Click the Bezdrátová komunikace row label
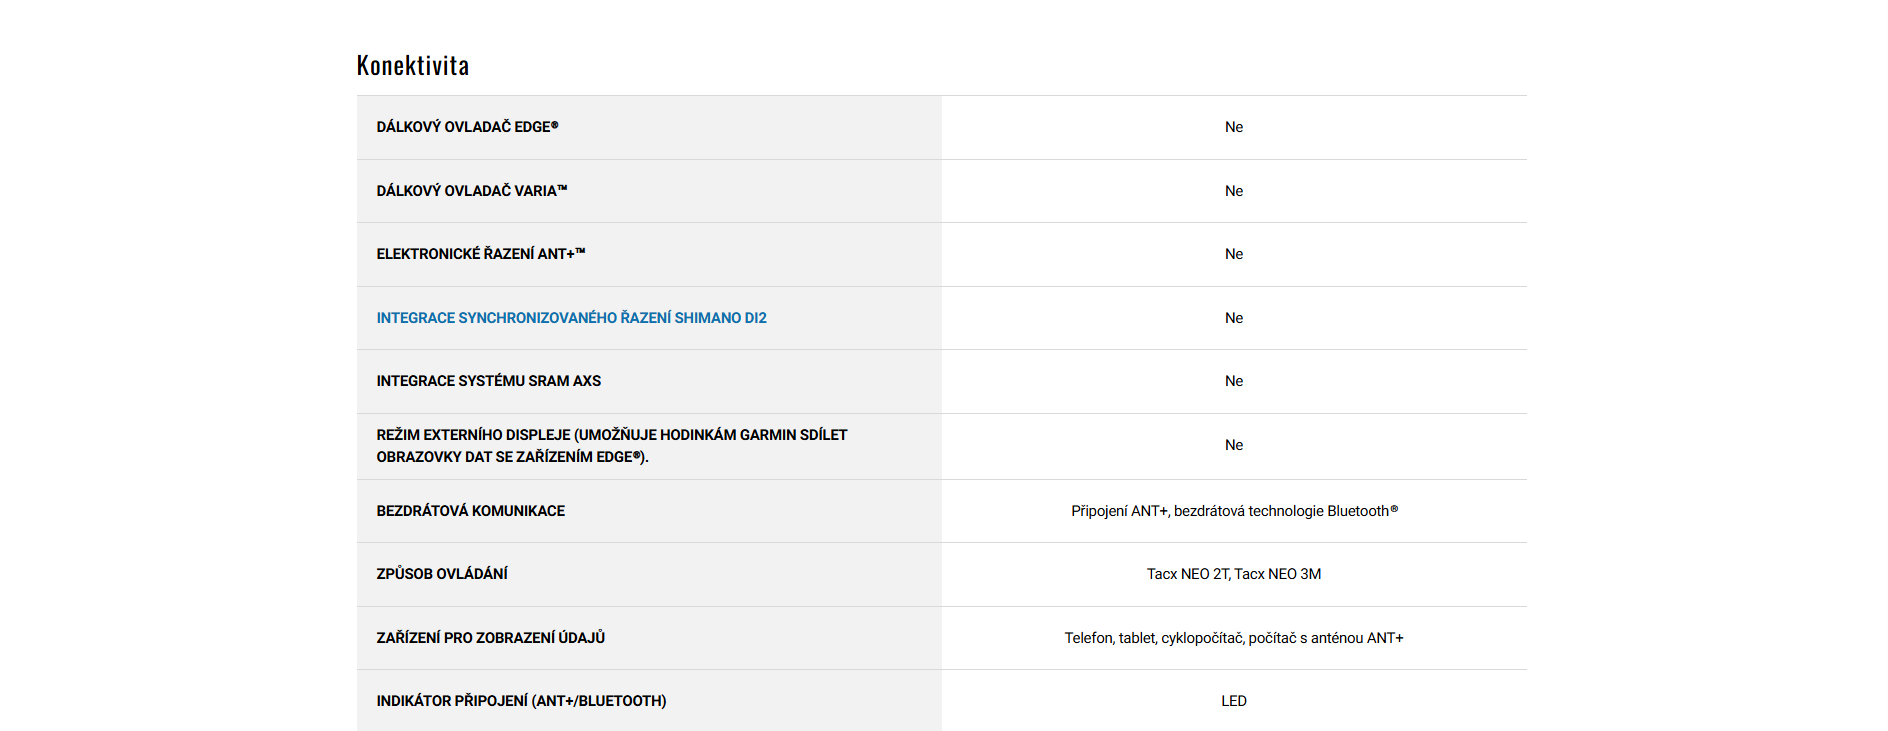The width and height of the screenshot is (1888, 731). tap(470, 511)
